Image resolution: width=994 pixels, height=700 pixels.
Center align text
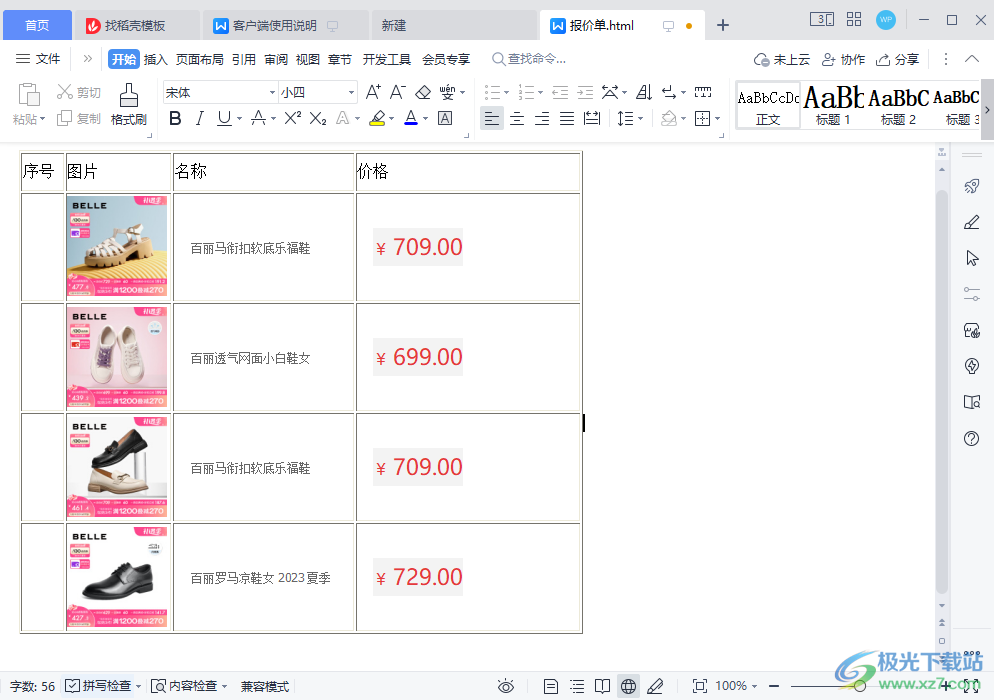[x=517, y=119]
